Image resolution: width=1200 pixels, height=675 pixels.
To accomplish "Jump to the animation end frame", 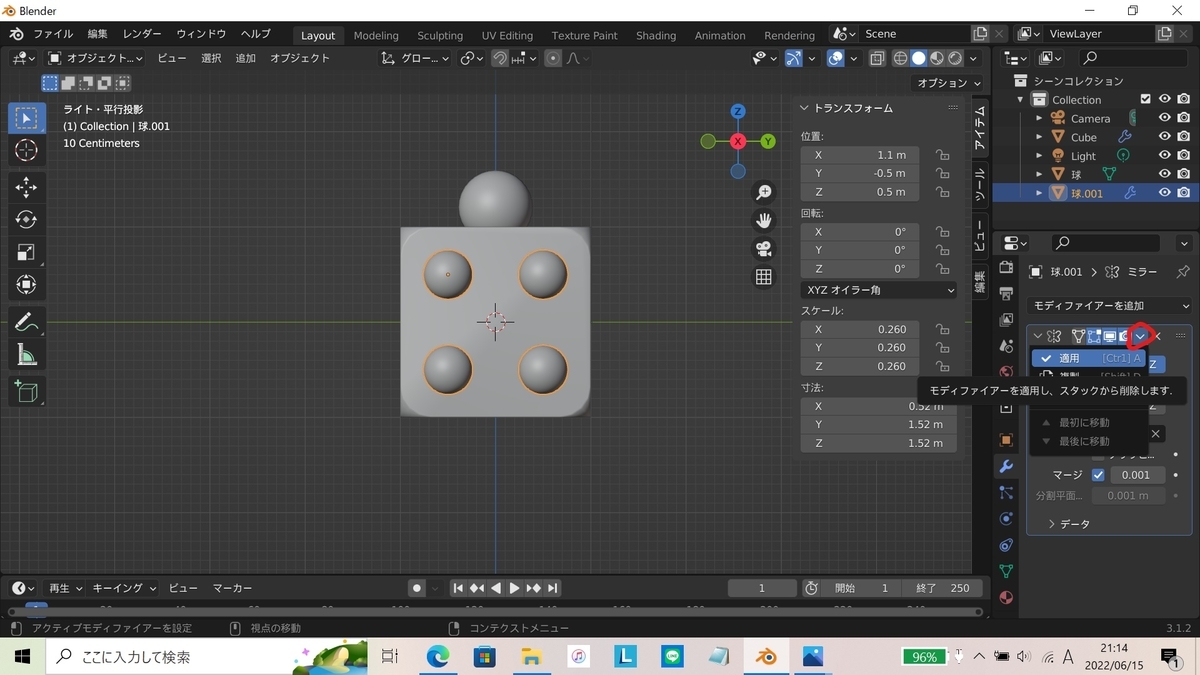I will point(553,588).
